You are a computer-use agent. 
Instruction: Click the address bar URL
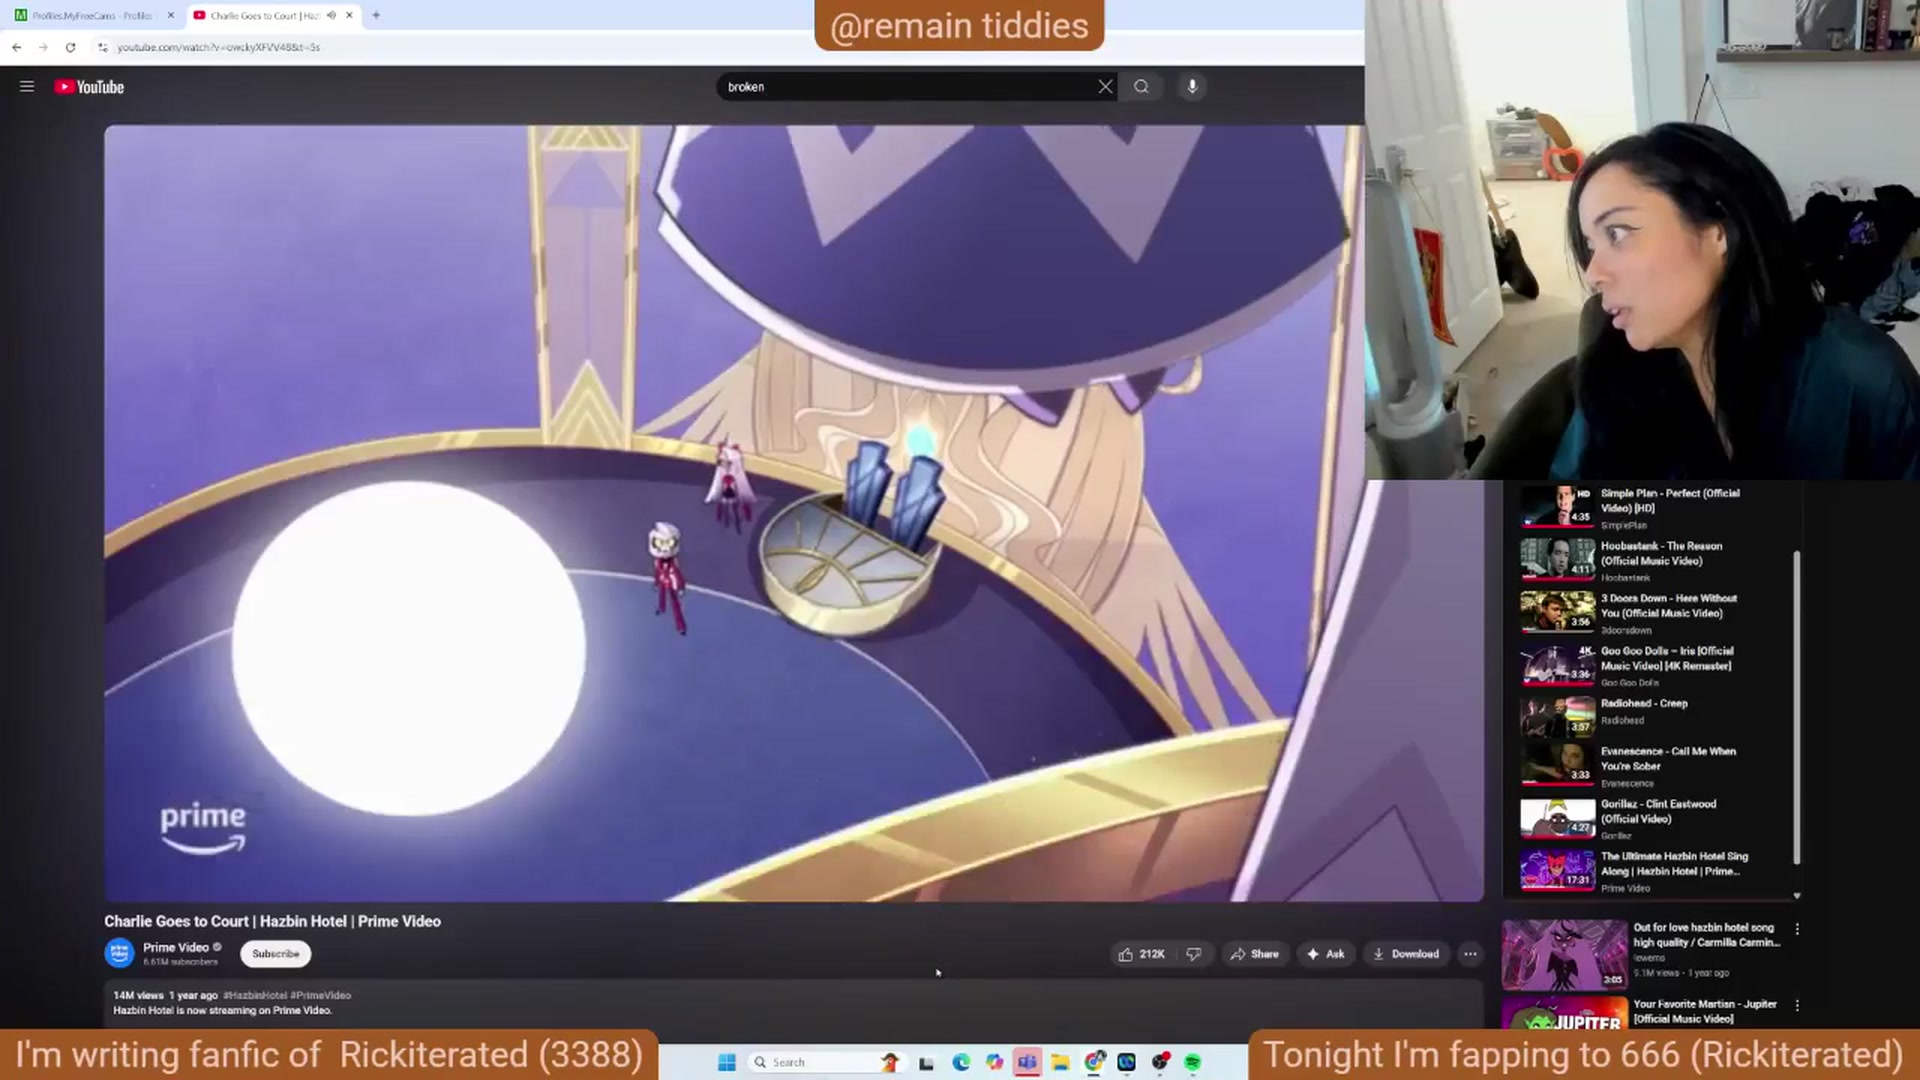pos(218,47)
